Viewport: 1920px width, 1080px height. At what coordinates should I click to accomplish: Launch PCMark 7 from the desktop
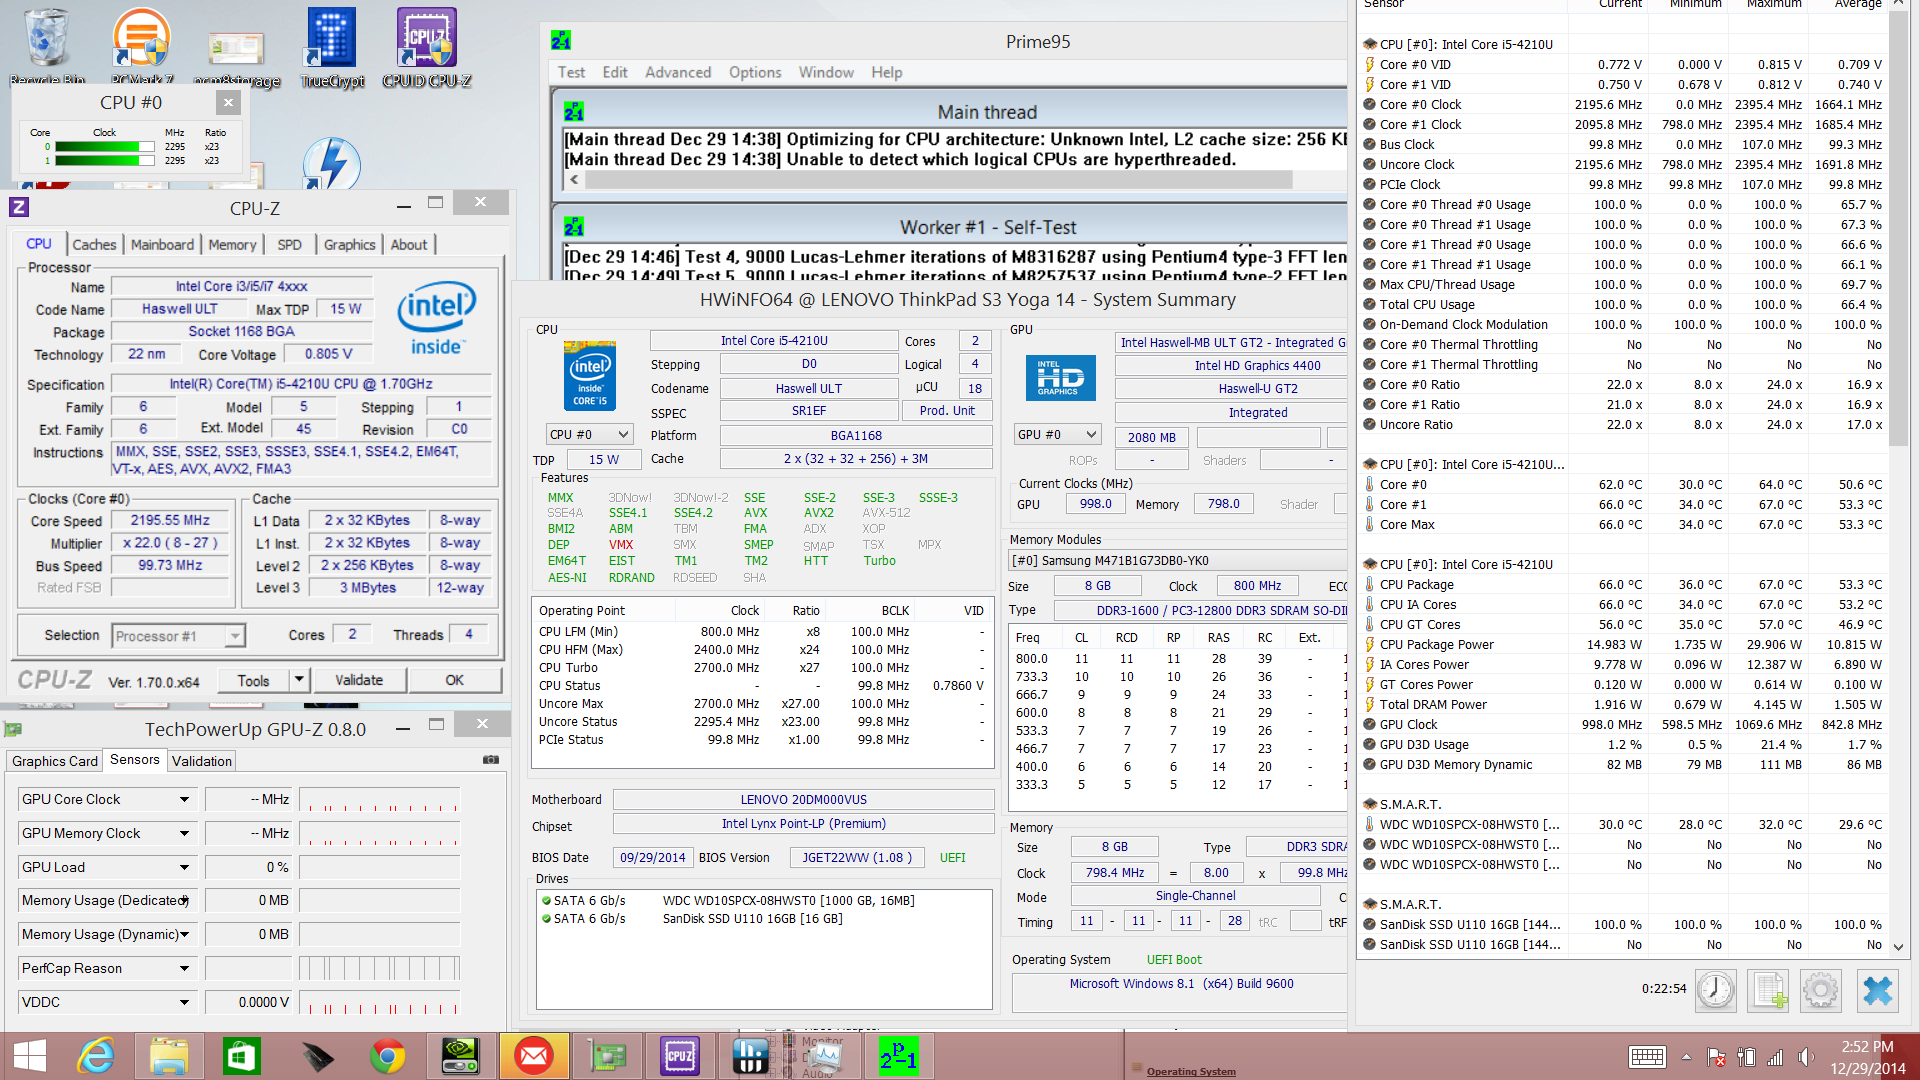click(141, 45)
